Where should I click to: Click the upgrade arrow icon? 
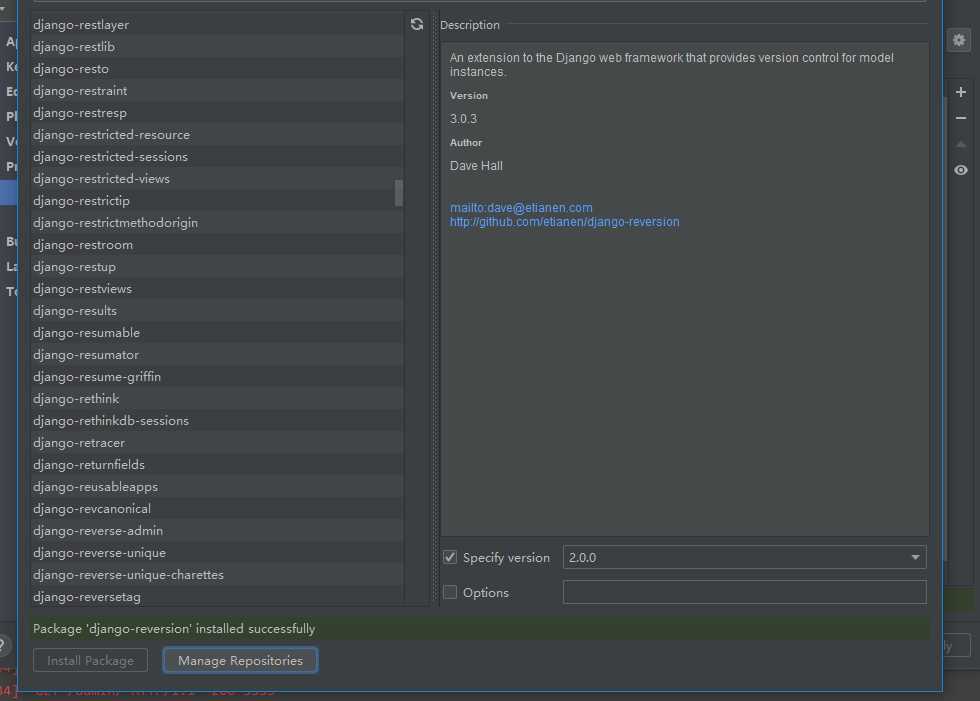(961, 144)
